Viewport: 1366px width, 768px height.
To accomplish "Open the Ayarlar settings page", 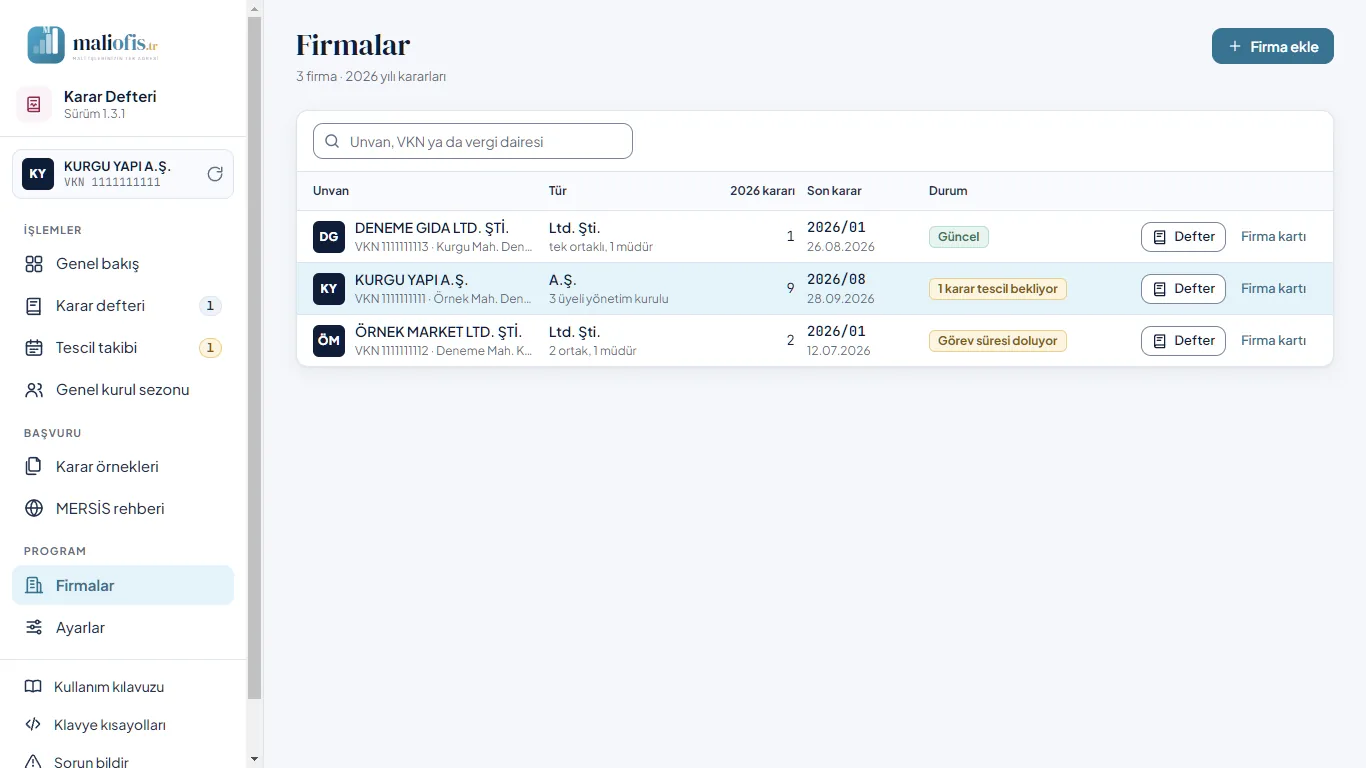I will pos(123,628).
